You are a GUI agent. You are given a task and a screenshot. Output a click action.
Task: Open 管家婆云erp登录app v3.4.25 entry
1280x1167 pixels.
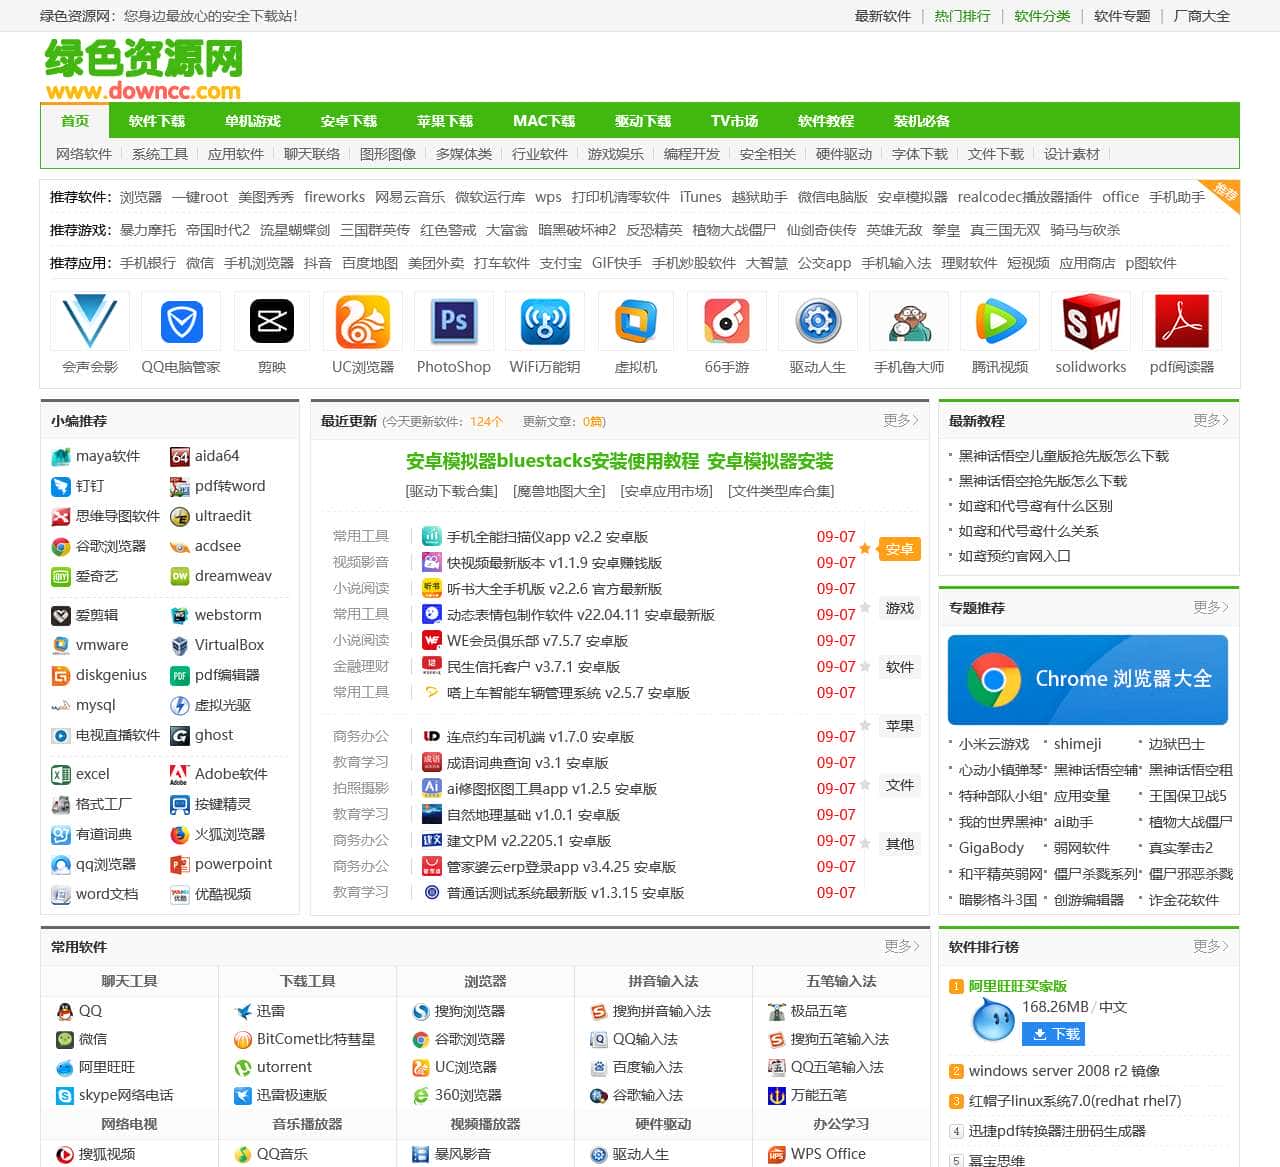(x=561, y=867)
